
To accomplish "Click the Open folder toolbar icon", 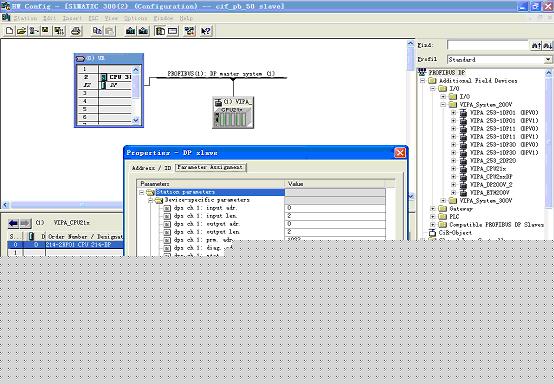I will [x=21, y=31].
